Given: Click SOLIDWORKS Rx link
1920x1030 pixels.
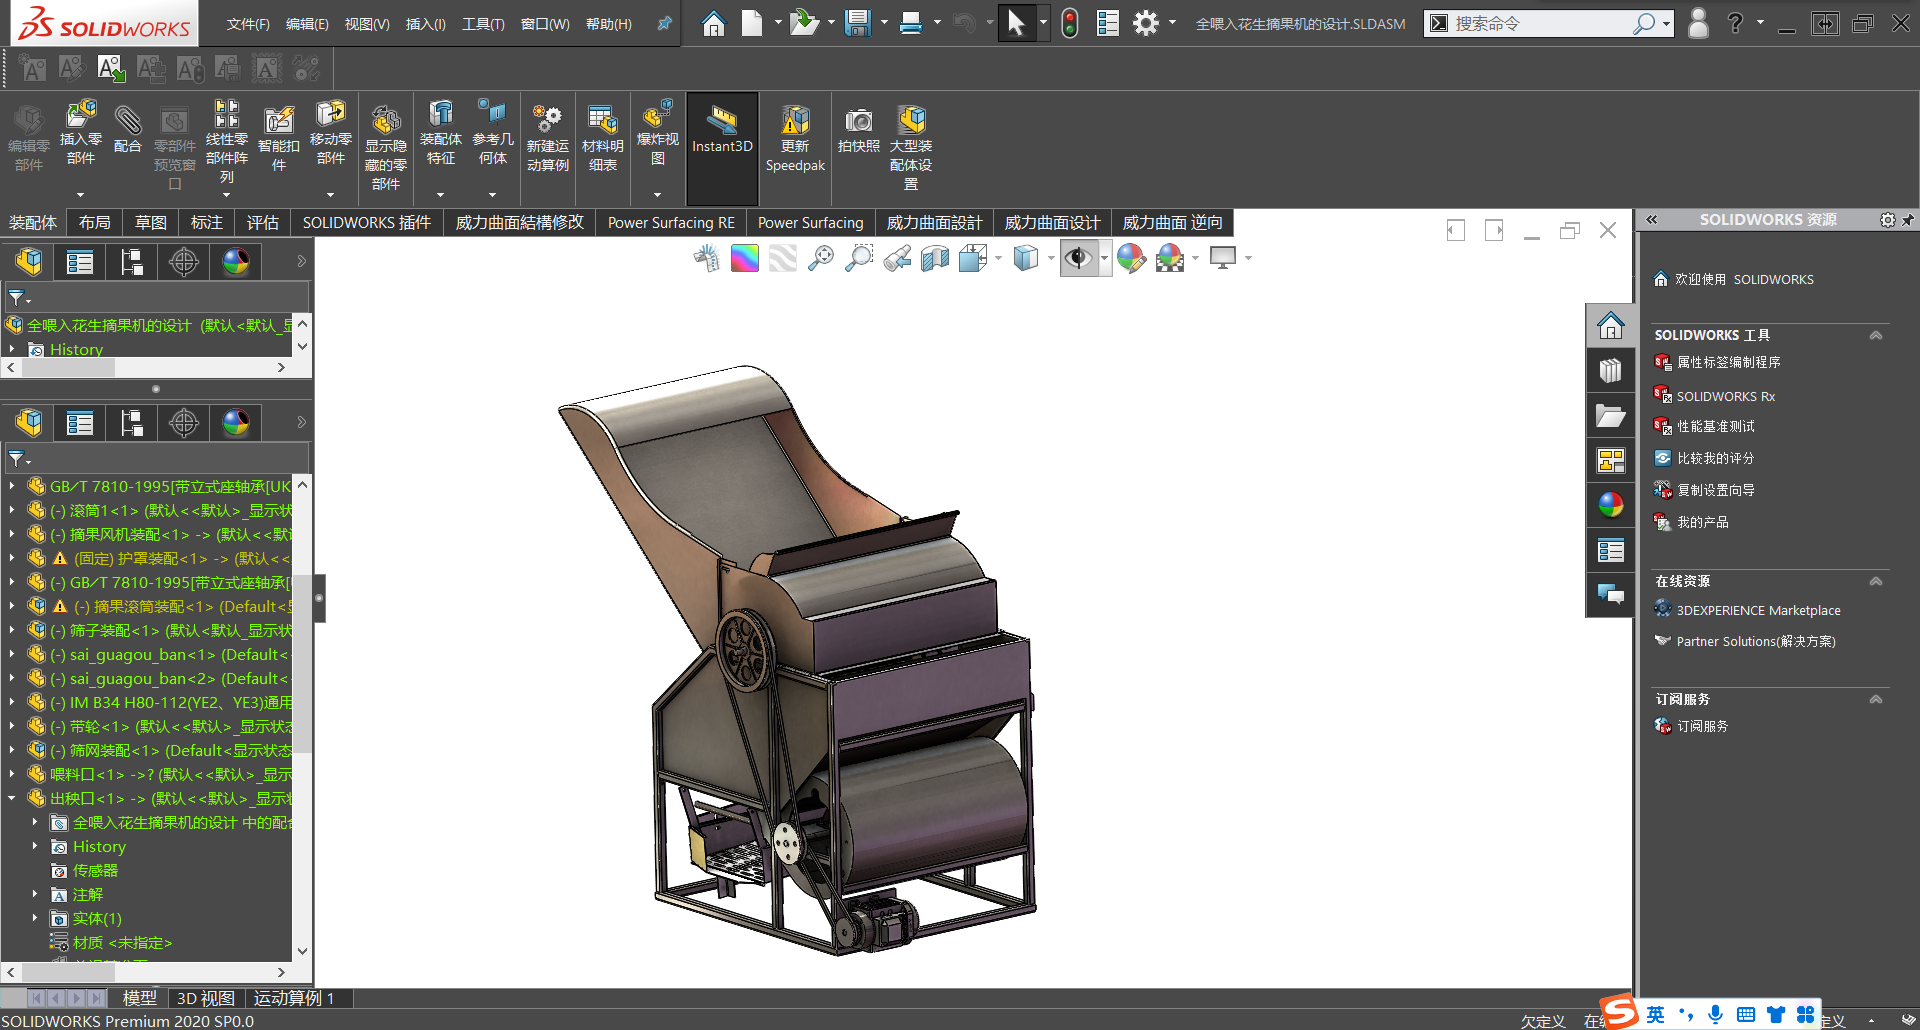Looking at the screenshot, I should (x=1725, y=396).
